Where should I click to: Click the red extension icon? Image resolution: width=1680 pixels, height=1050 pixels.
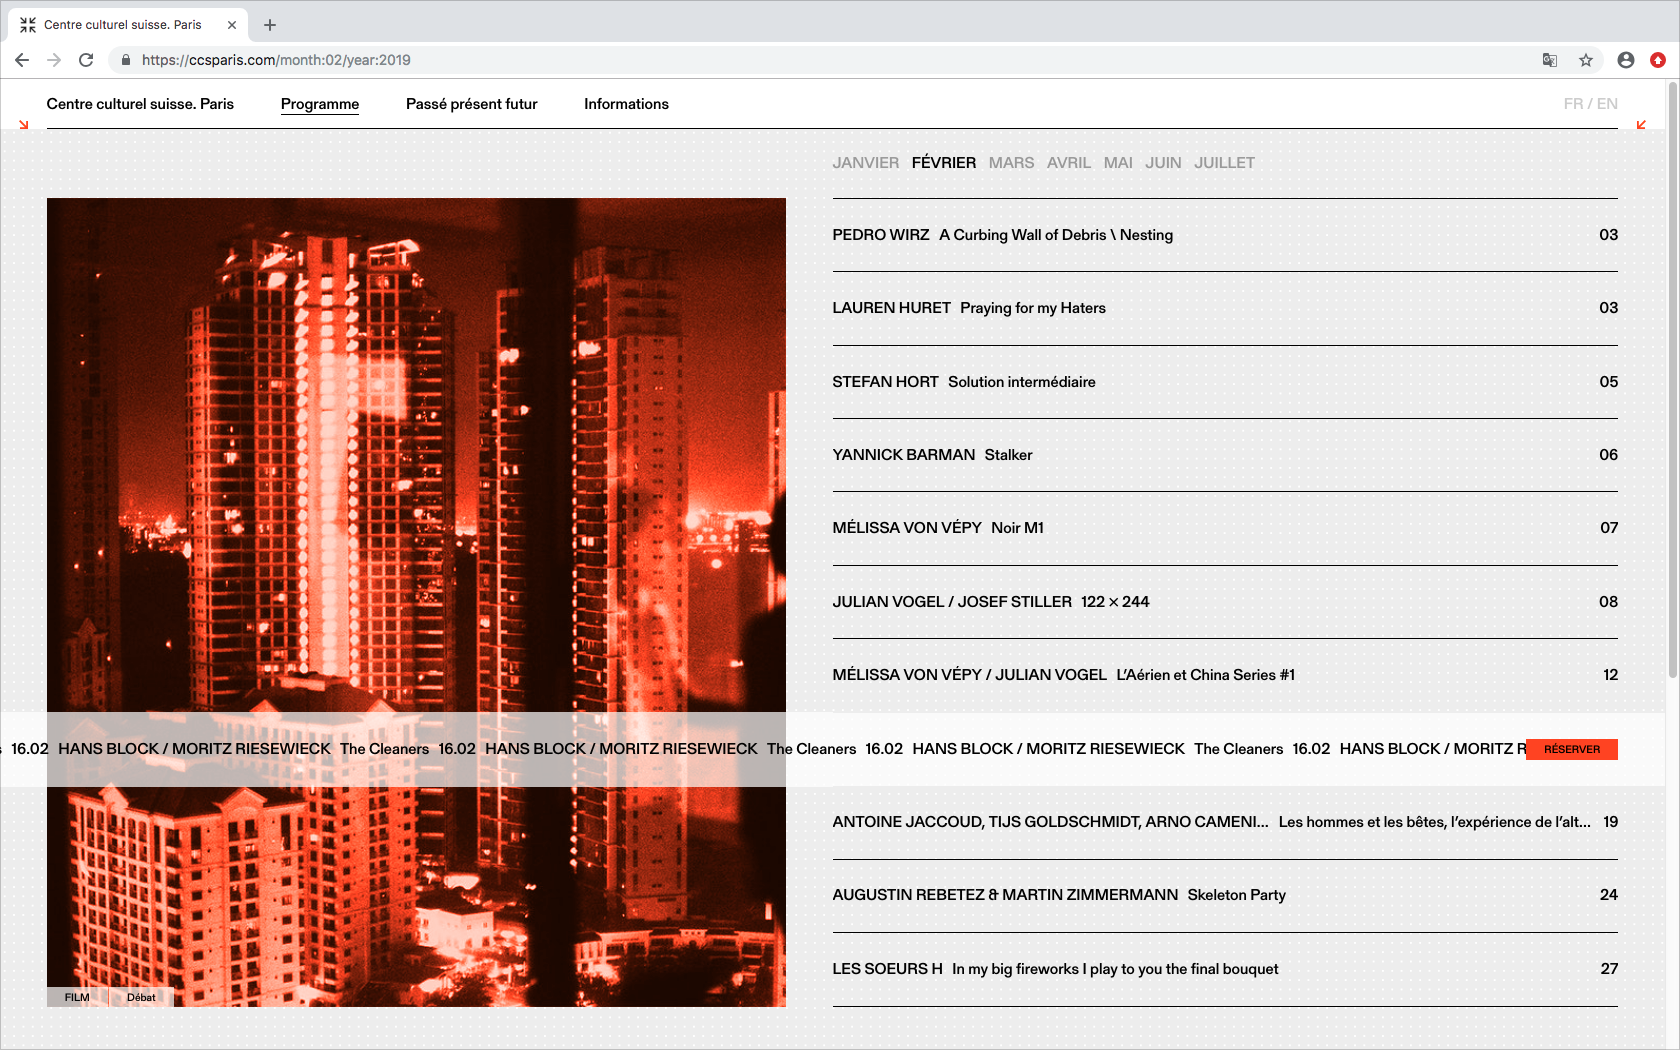tap(1658, 60)
